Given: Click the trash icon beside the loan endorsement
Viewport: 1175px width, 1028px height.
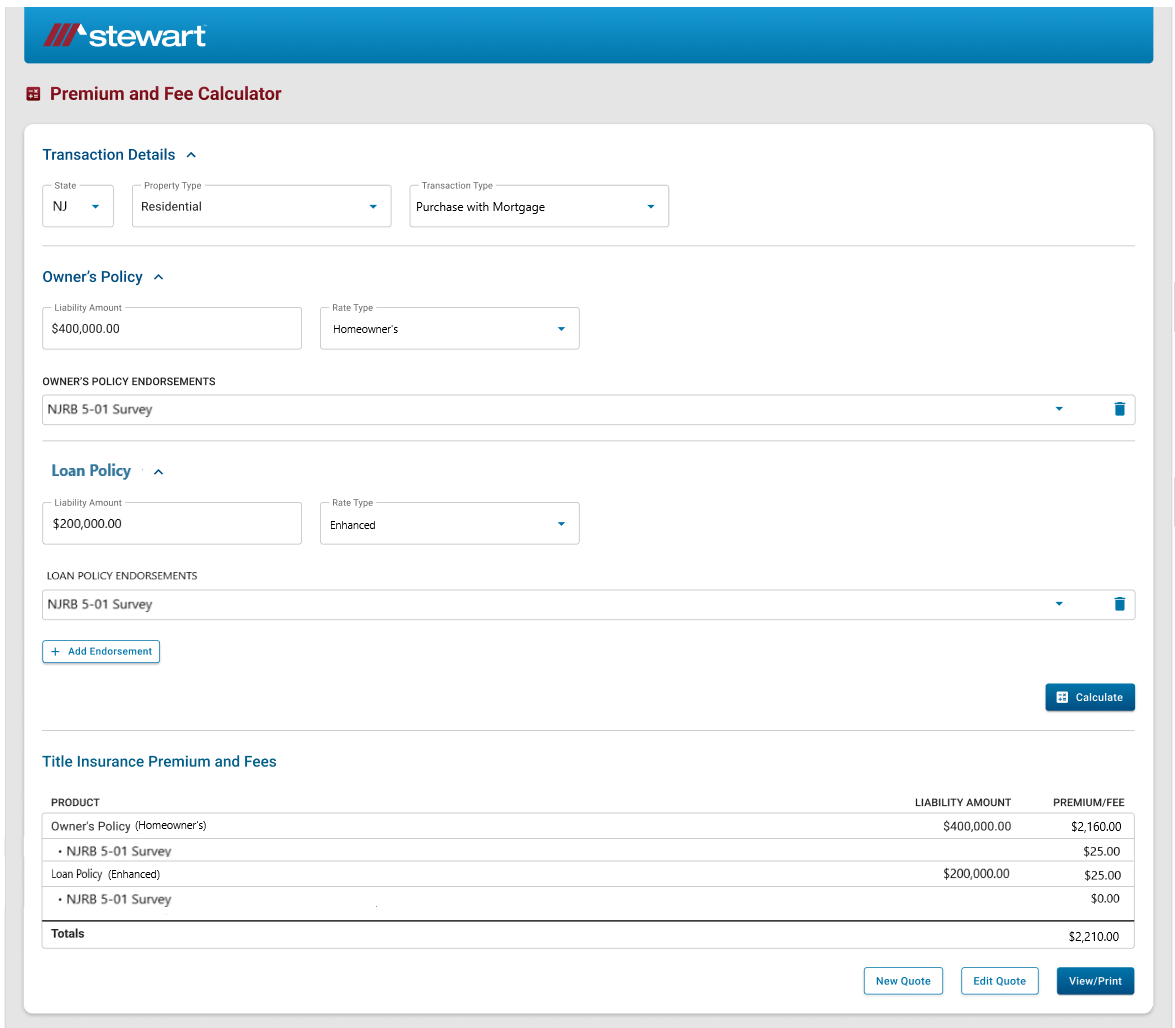Looking at the screenshot, I should 1120,604.
